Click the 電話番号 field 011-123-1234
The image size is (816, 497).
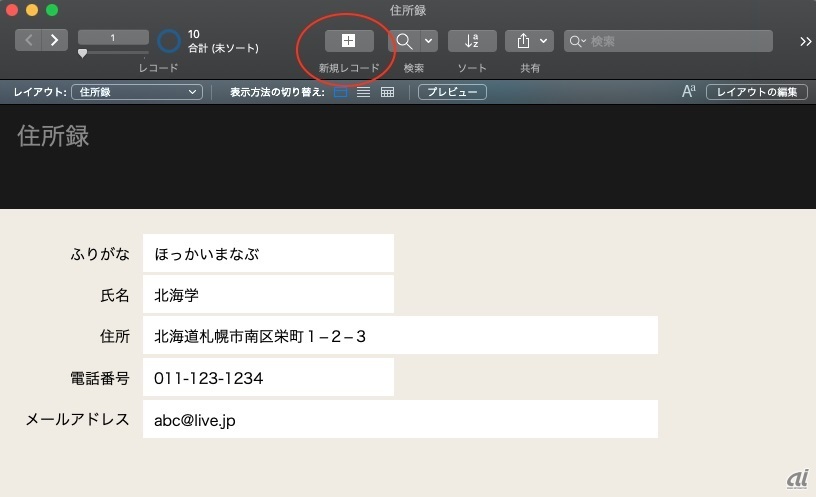[x=269, y=377]
